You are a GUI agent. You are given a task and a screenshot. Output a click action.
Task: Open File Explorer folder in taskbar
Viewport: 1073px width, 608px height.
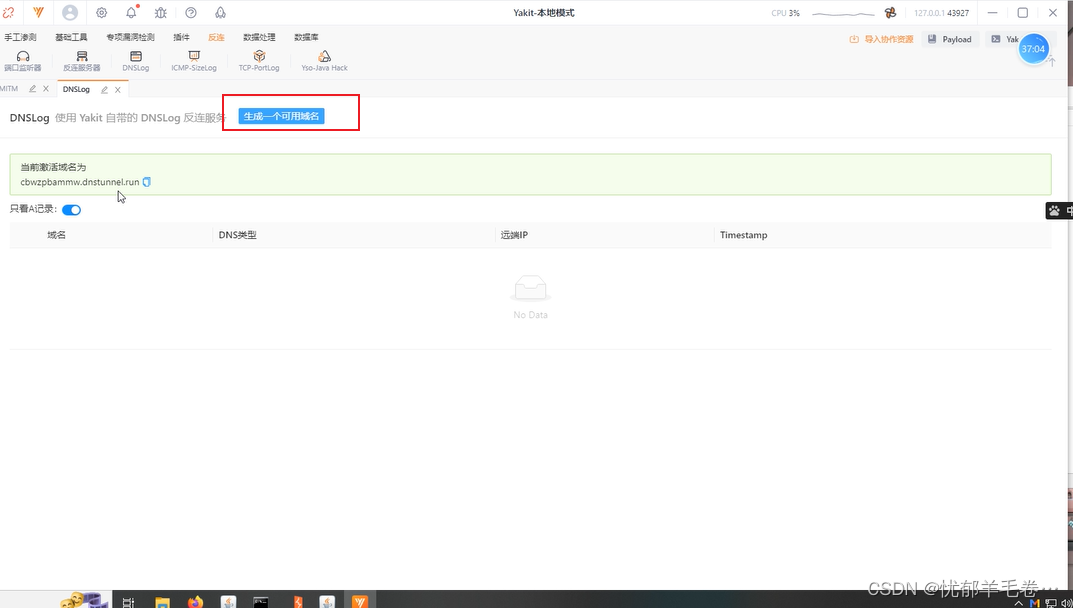point(162,602)
